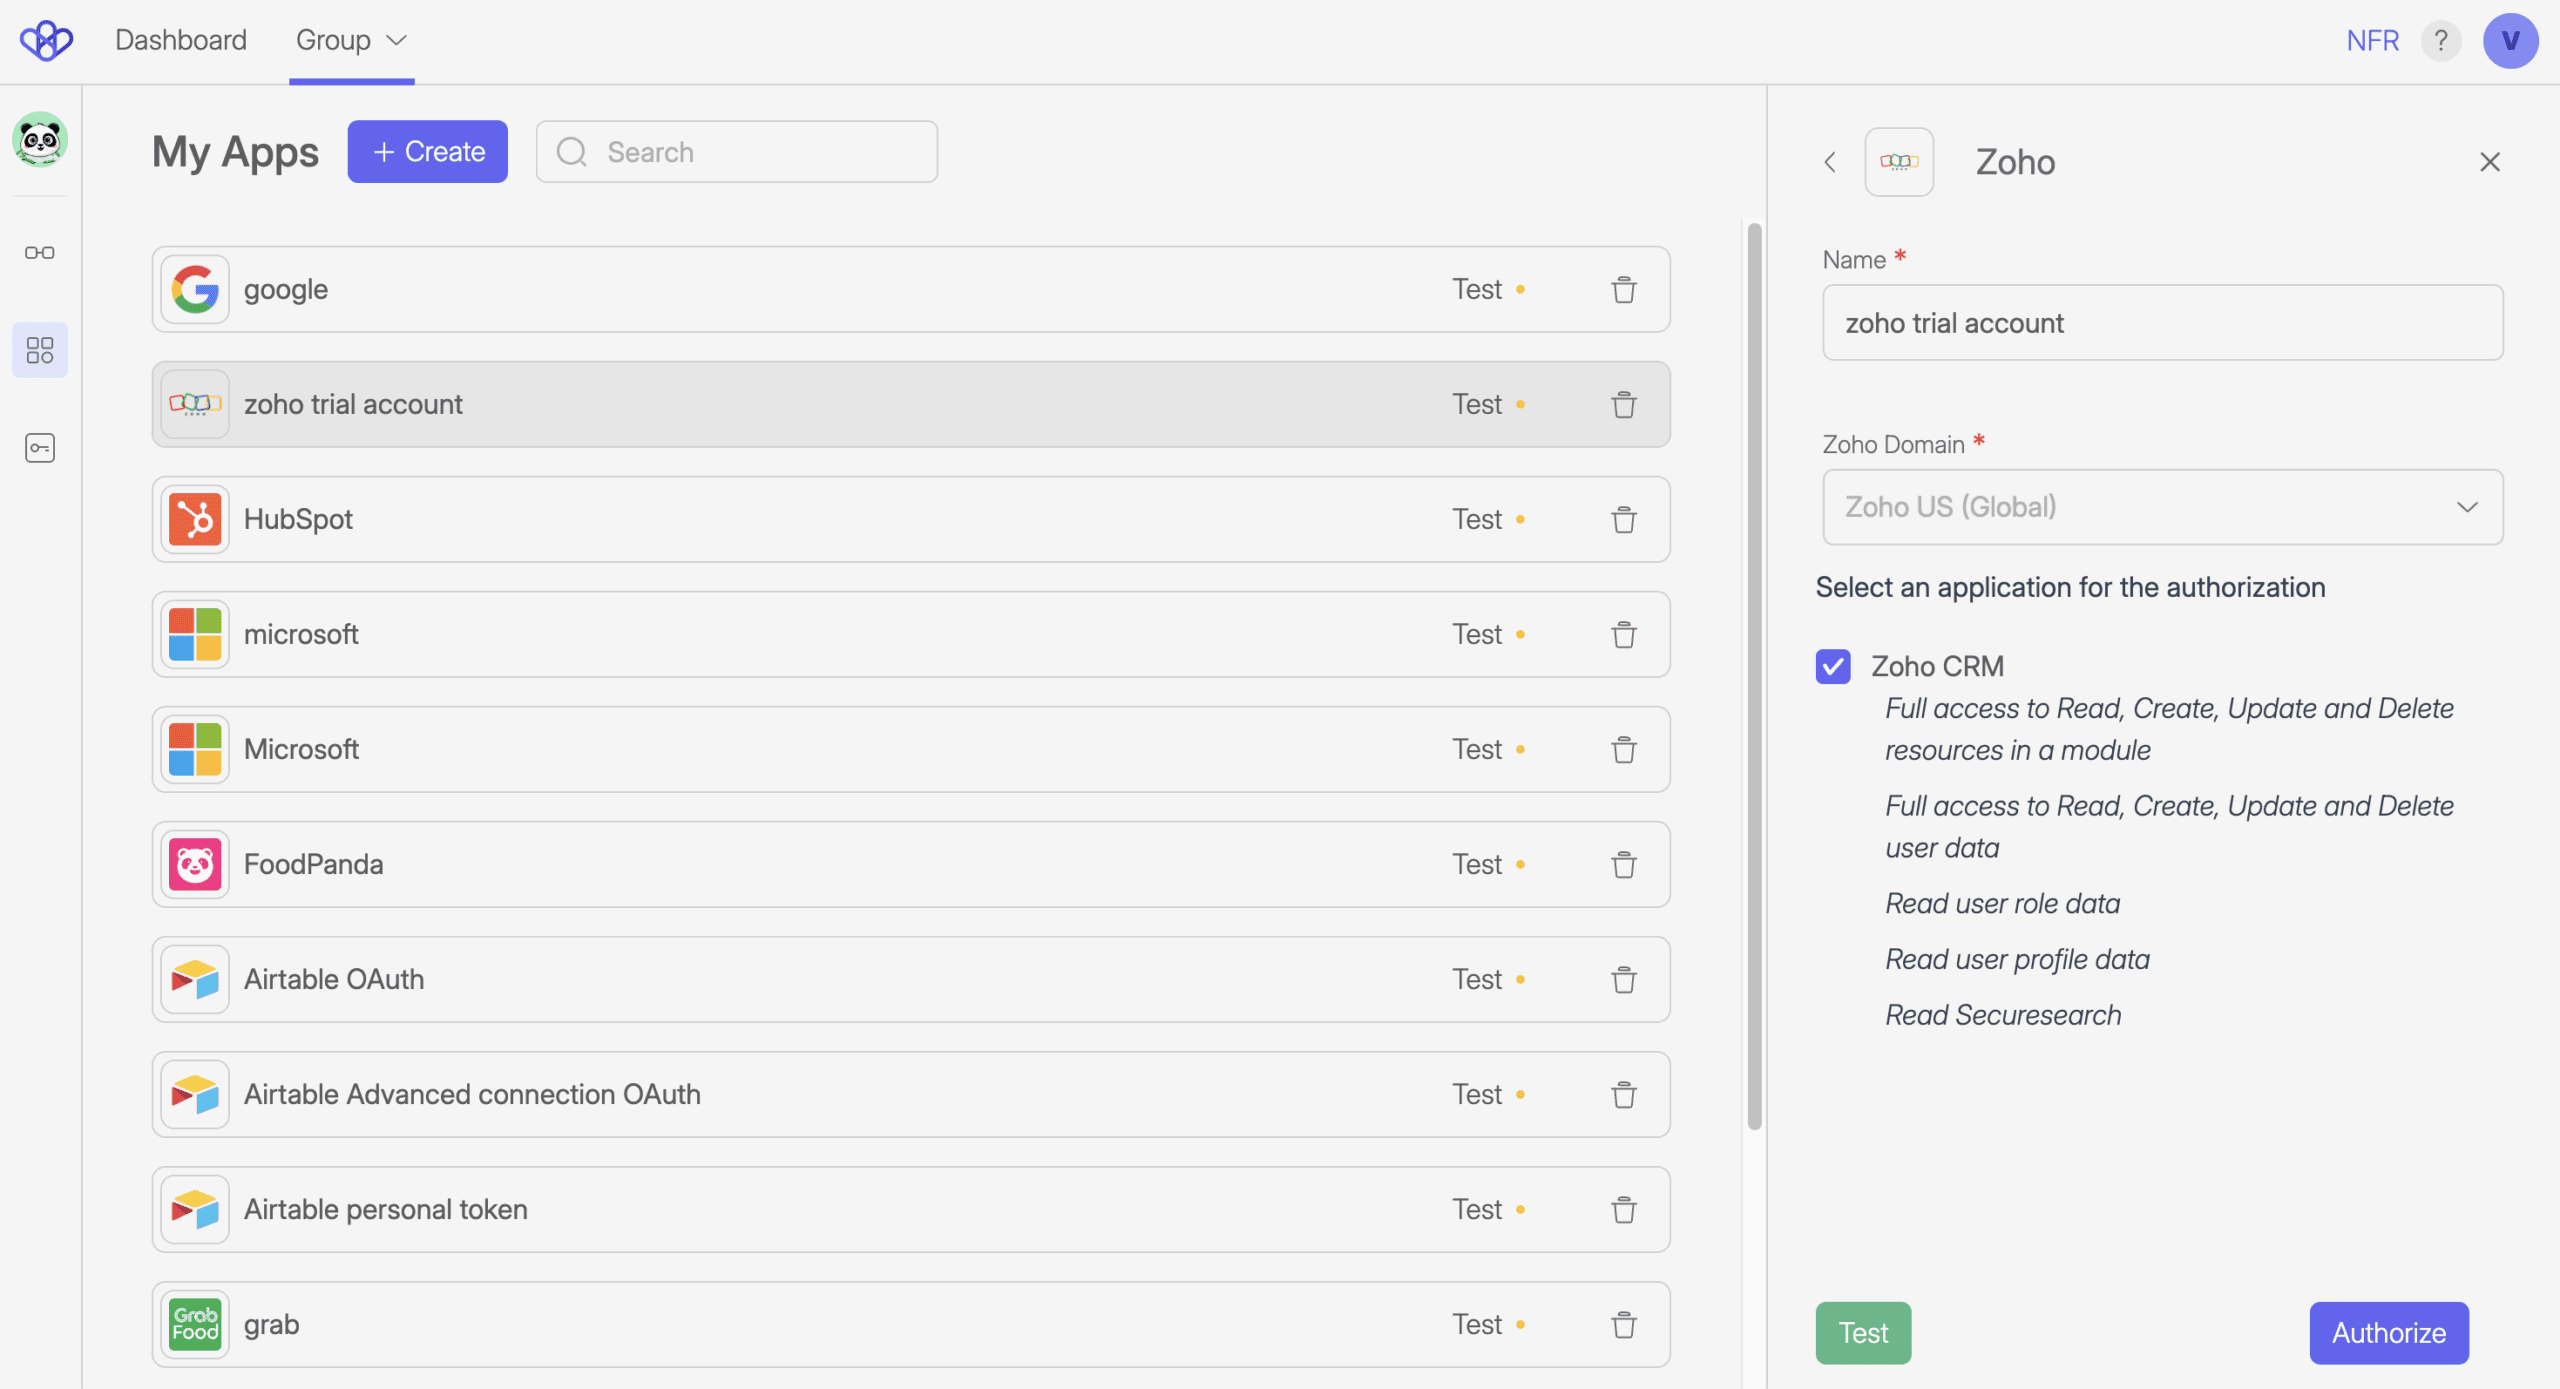Click the Read user role data text
2560x1389 pixels.
click(x=2002, y=904)
